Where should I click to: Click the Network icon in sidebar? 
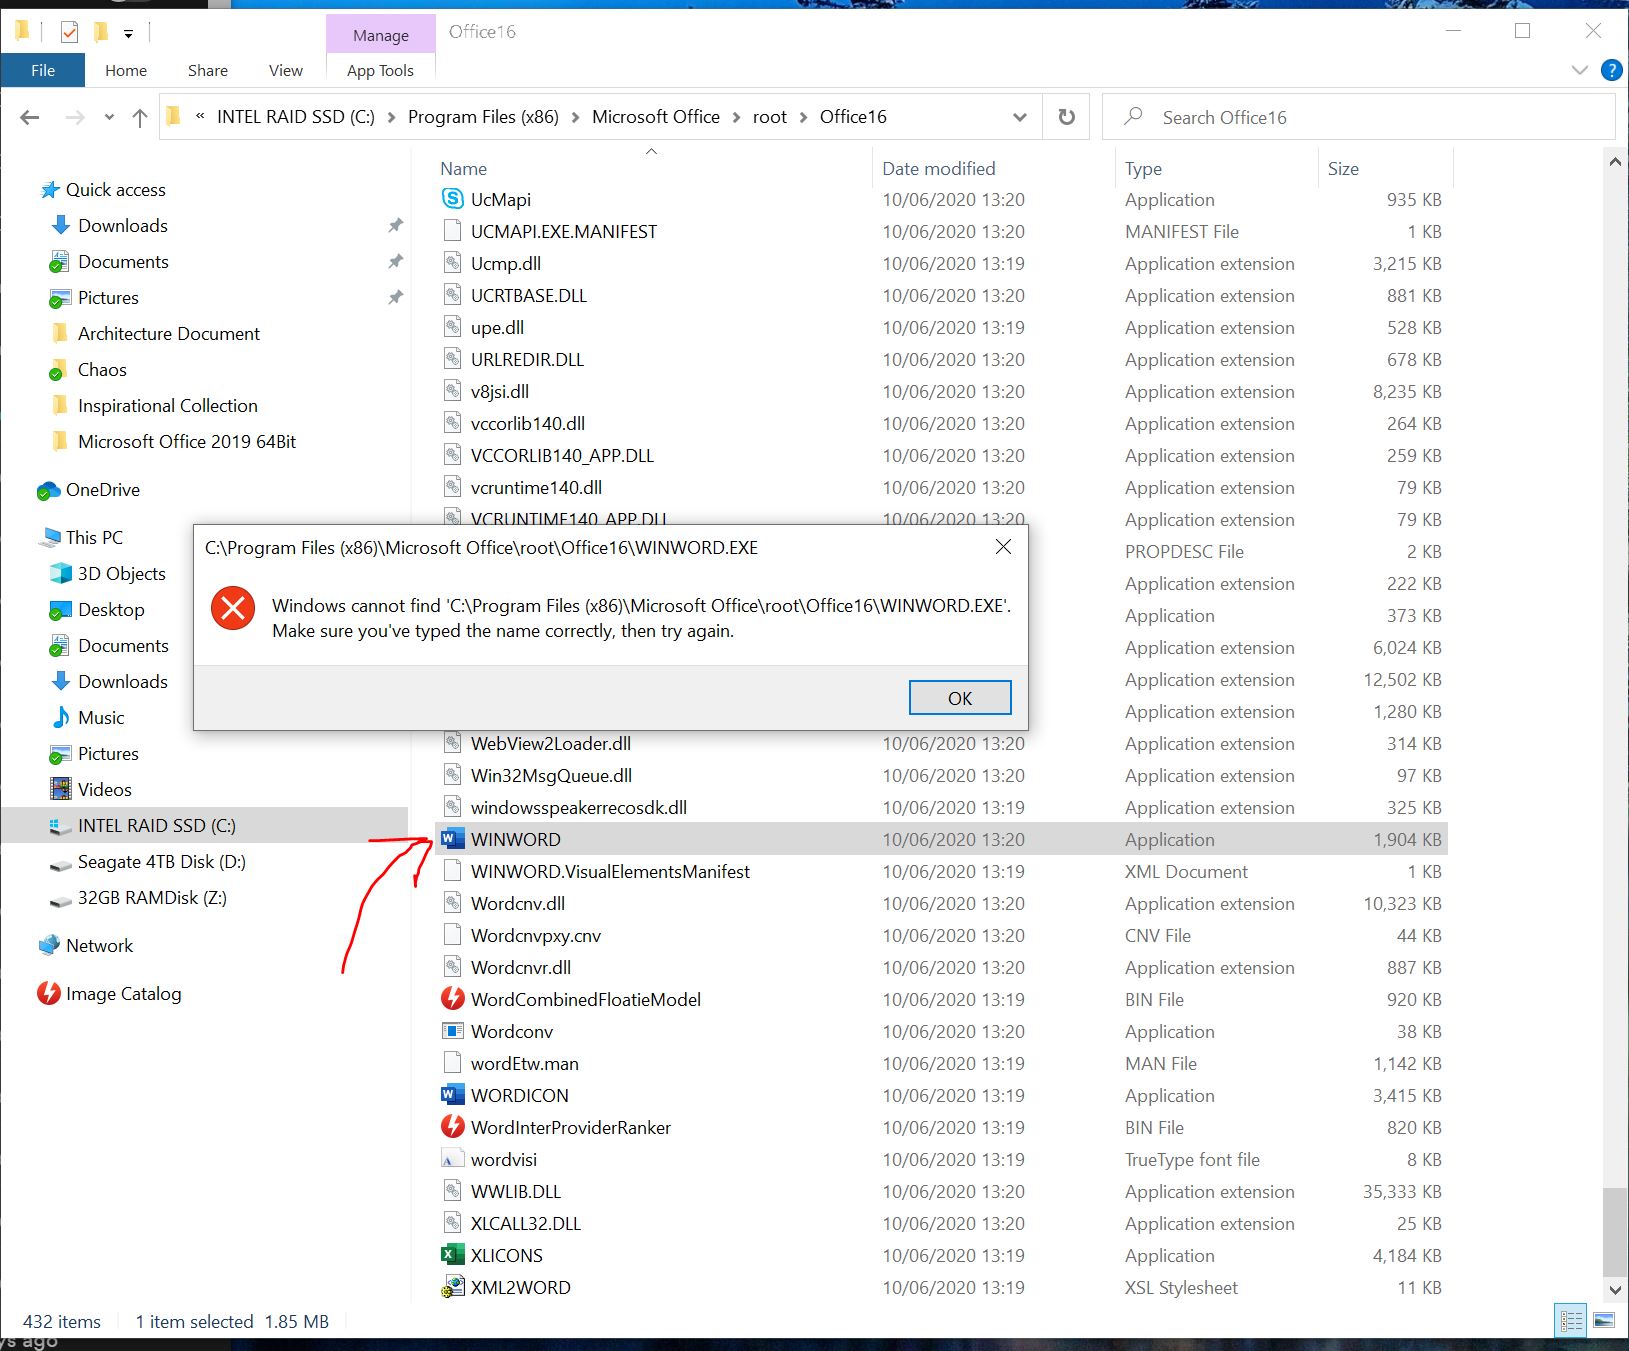pos(49,945)
